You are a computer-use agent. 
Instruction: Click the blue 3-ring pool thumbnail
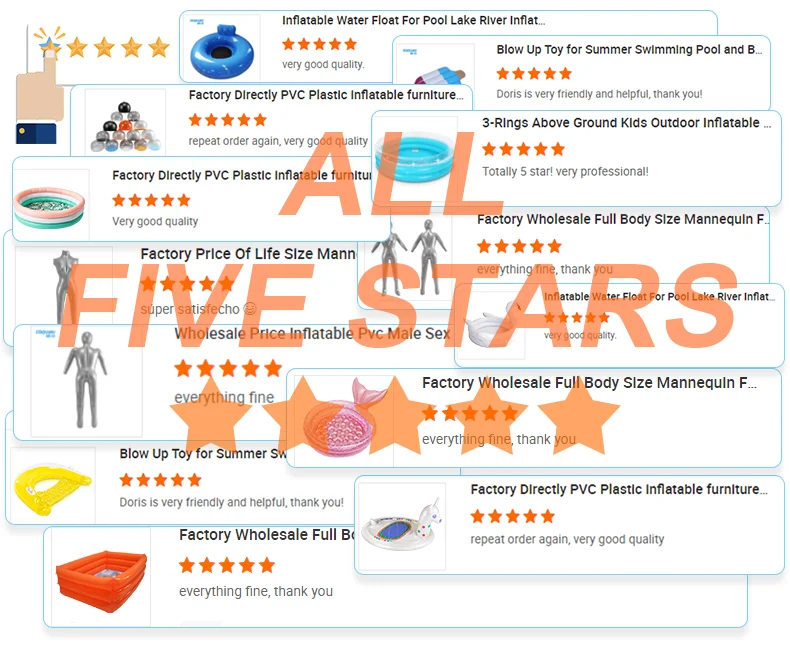416,158
